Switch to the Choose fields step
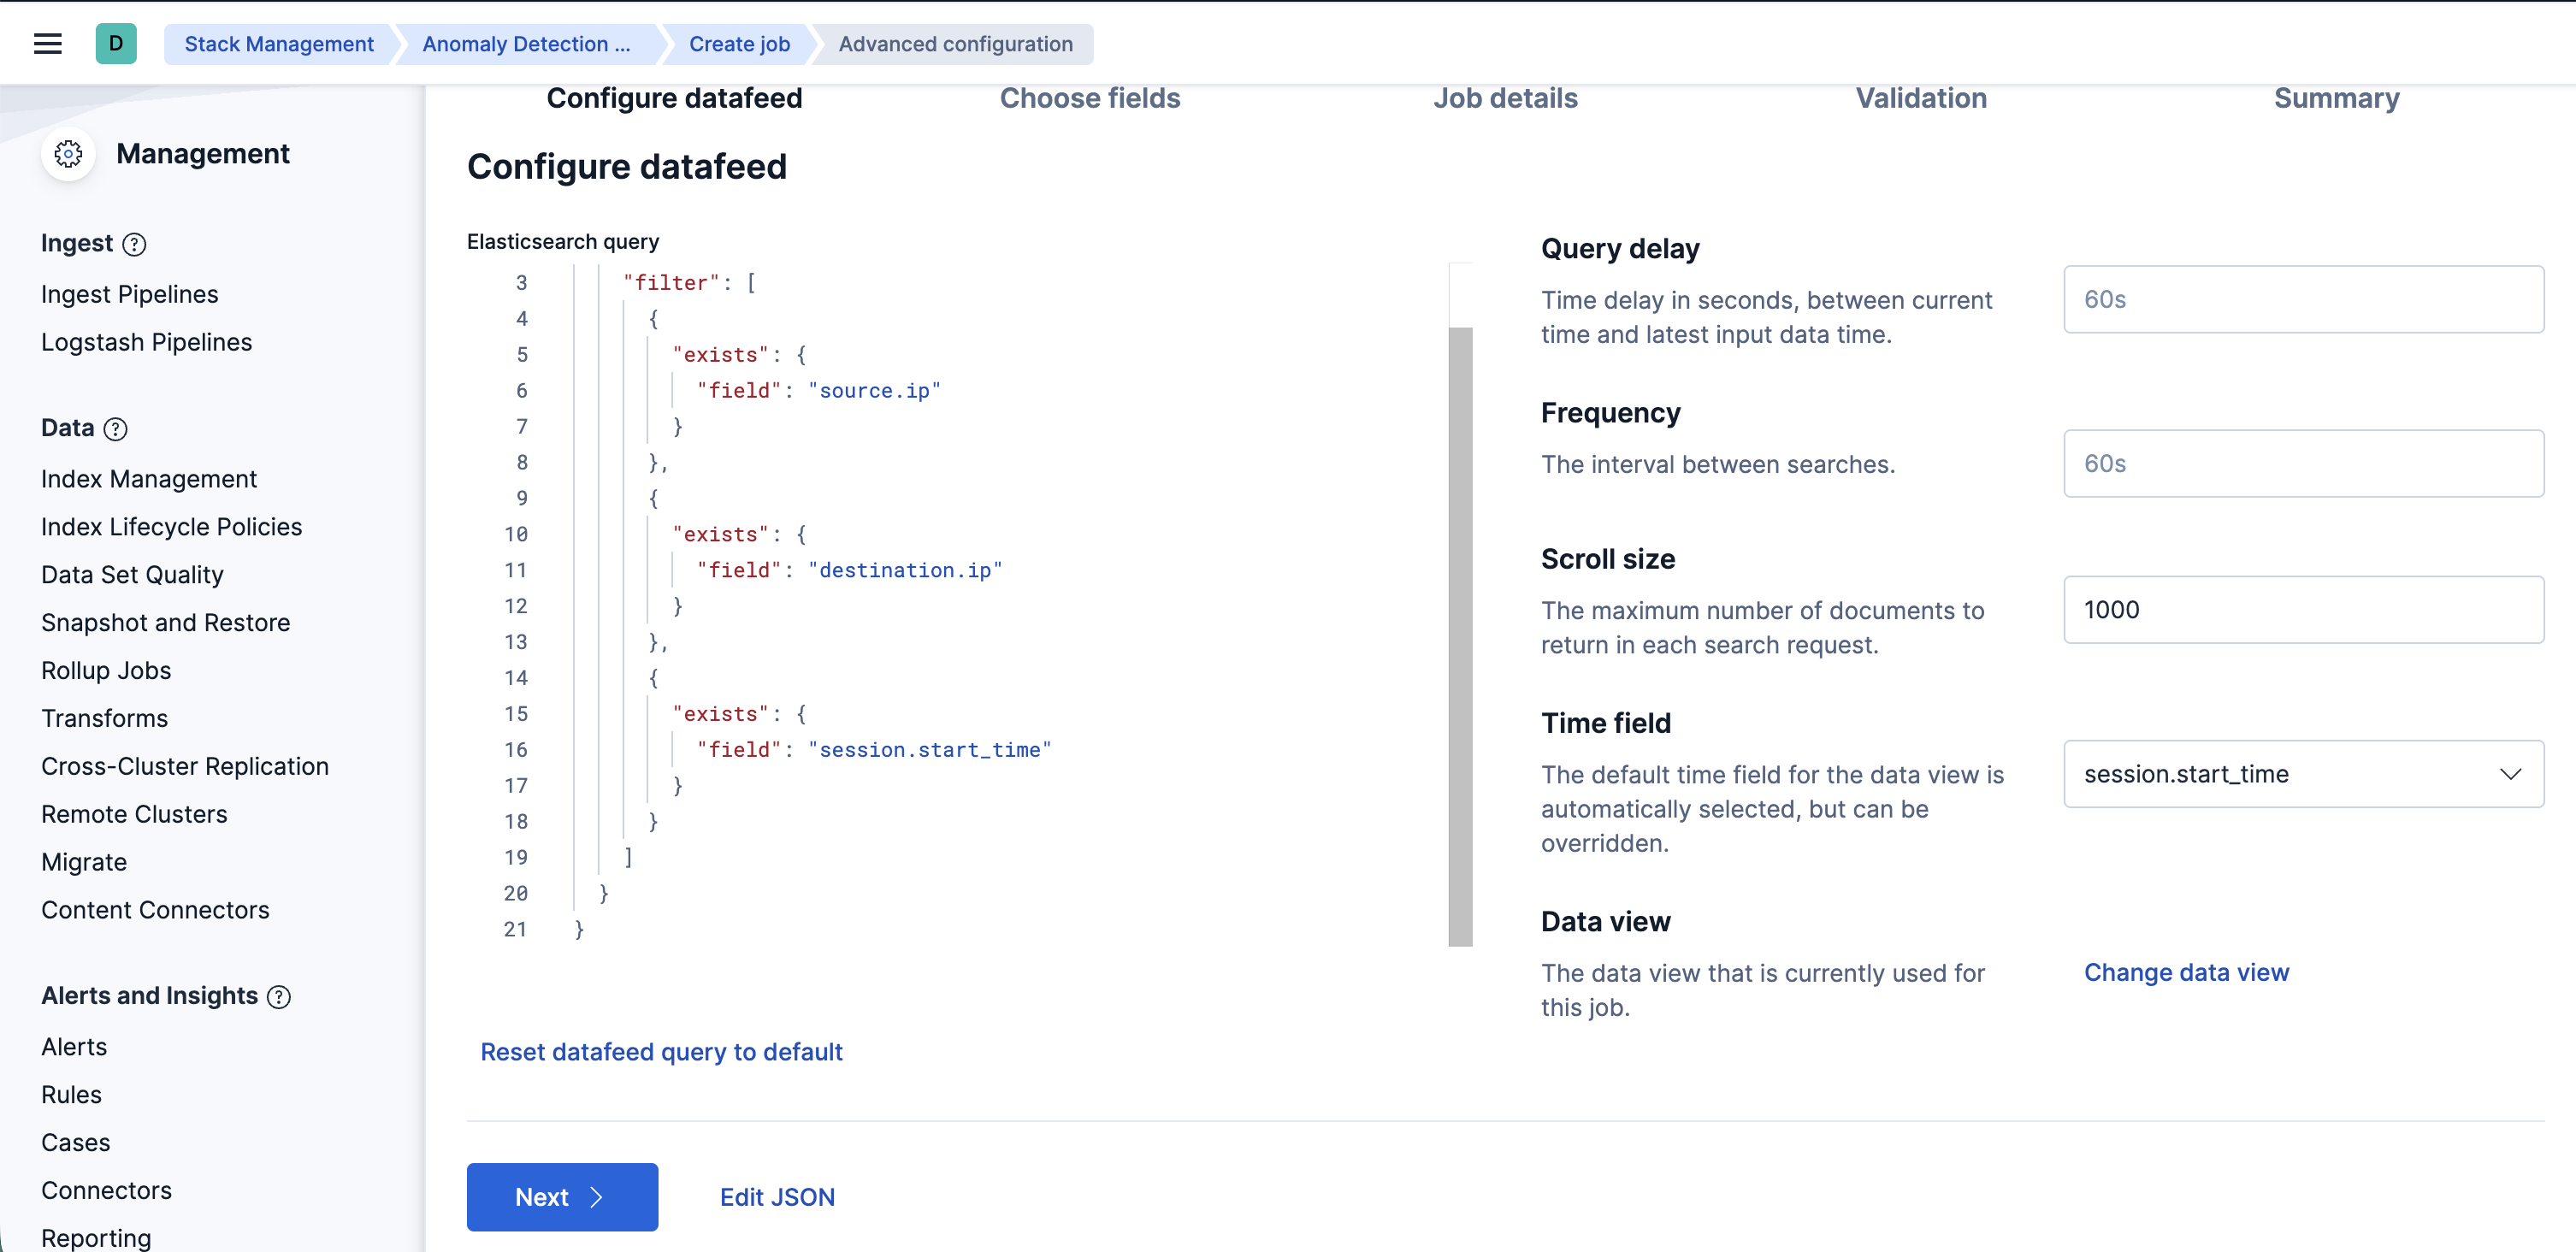 [1090, 97]
